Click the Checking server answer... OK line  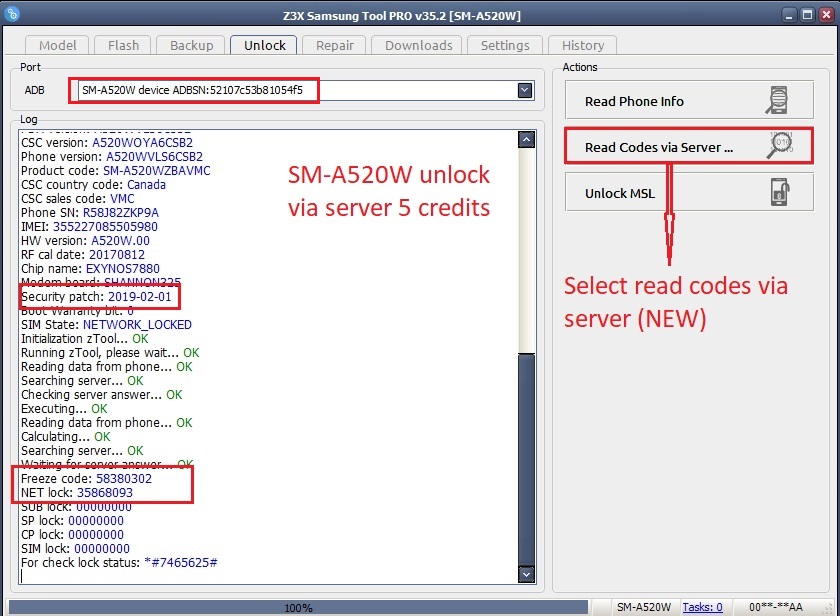[101, 394]
